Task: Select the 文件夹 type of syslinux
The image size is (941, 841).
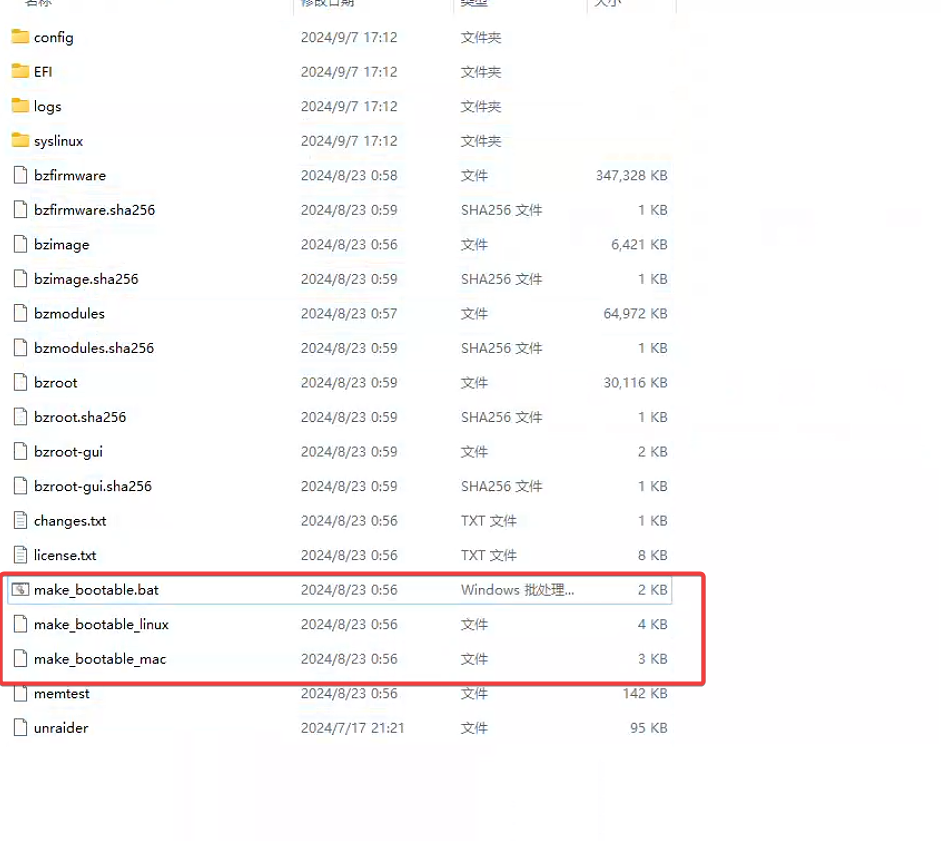Action: click(x=481, y=141)
